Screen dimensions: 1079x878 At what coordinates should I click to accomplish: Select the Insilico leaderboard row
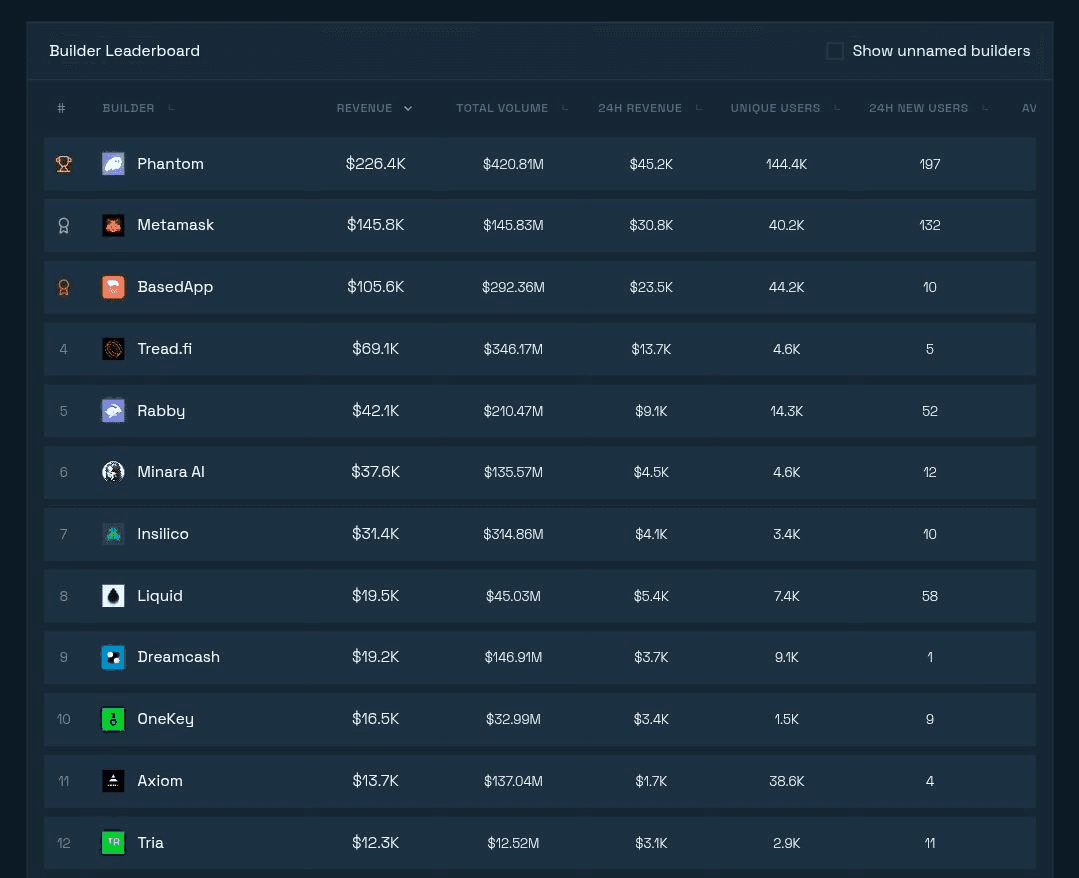[x=540, y=534]
